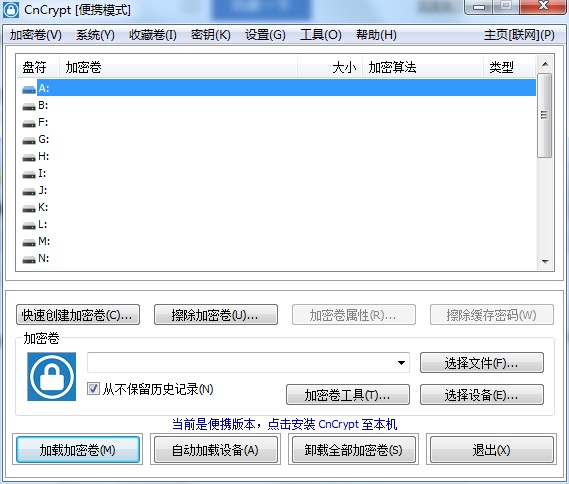569x484 pixels.
Task: Click the 加密算法 column header
Action: (x=423, y=67)
